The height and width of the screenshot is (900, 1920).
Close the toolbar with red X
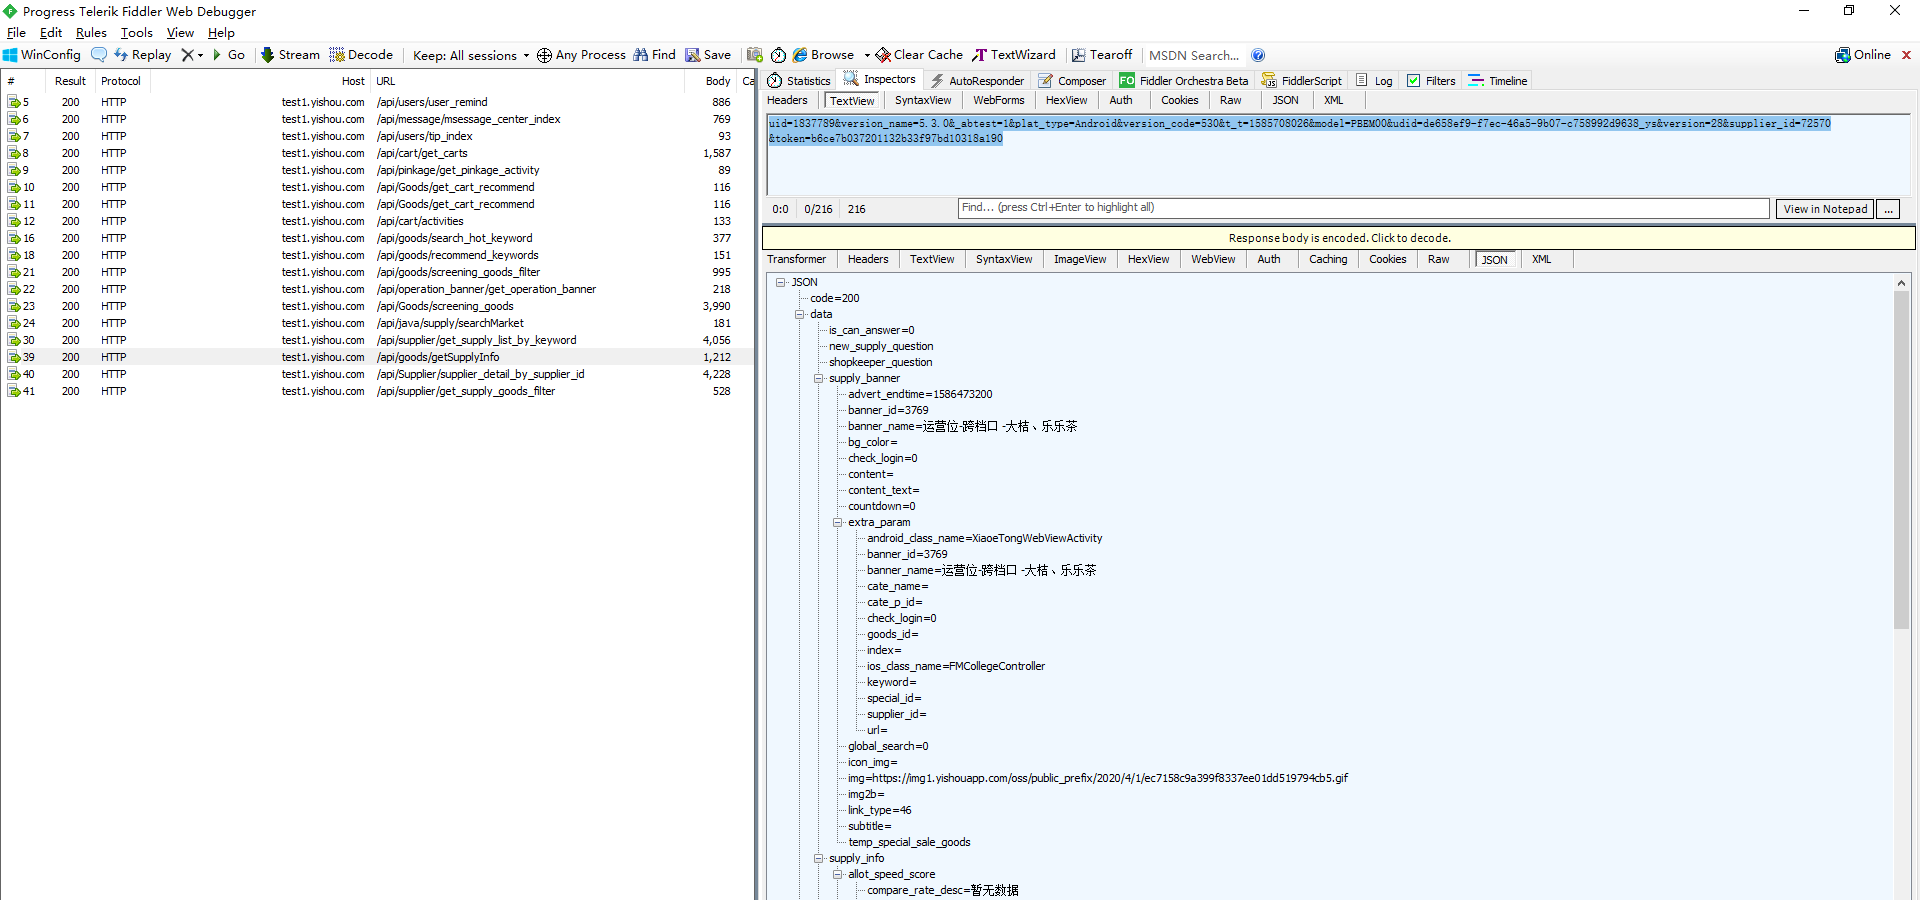(1906, 55)
